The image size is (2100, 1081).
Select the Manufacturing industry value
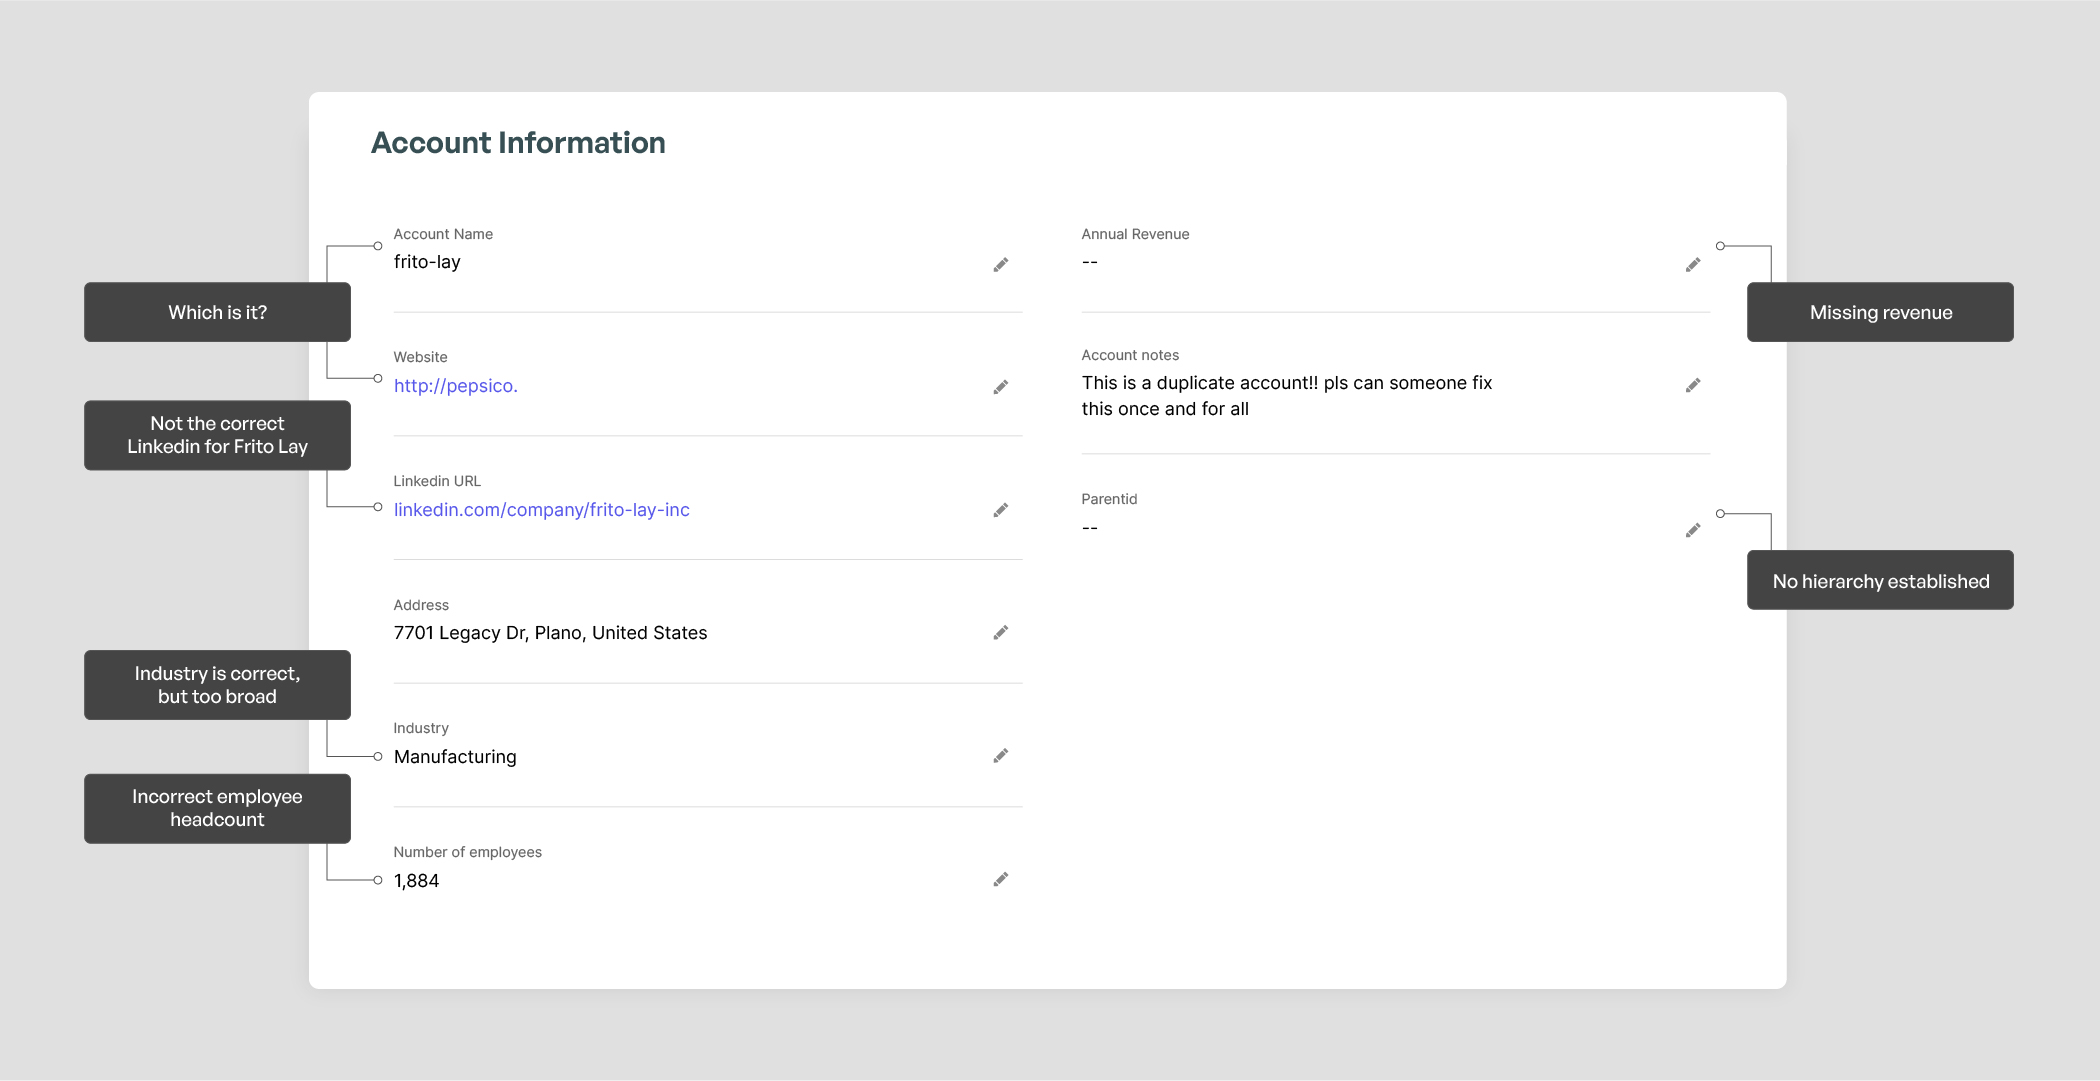click(455, 757)
